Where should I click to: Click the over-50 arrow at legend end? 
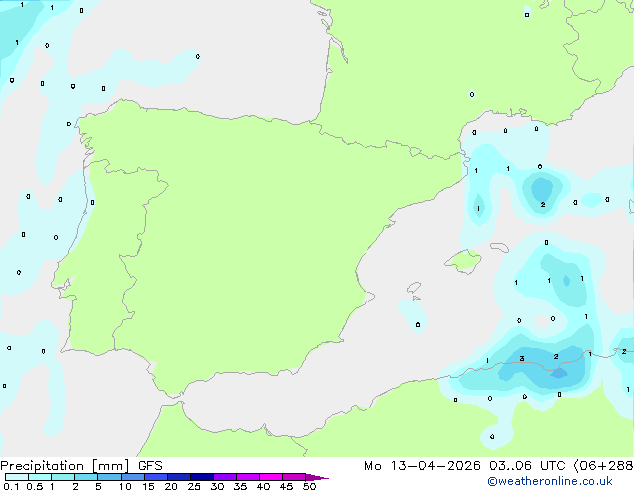pos(317,477)
